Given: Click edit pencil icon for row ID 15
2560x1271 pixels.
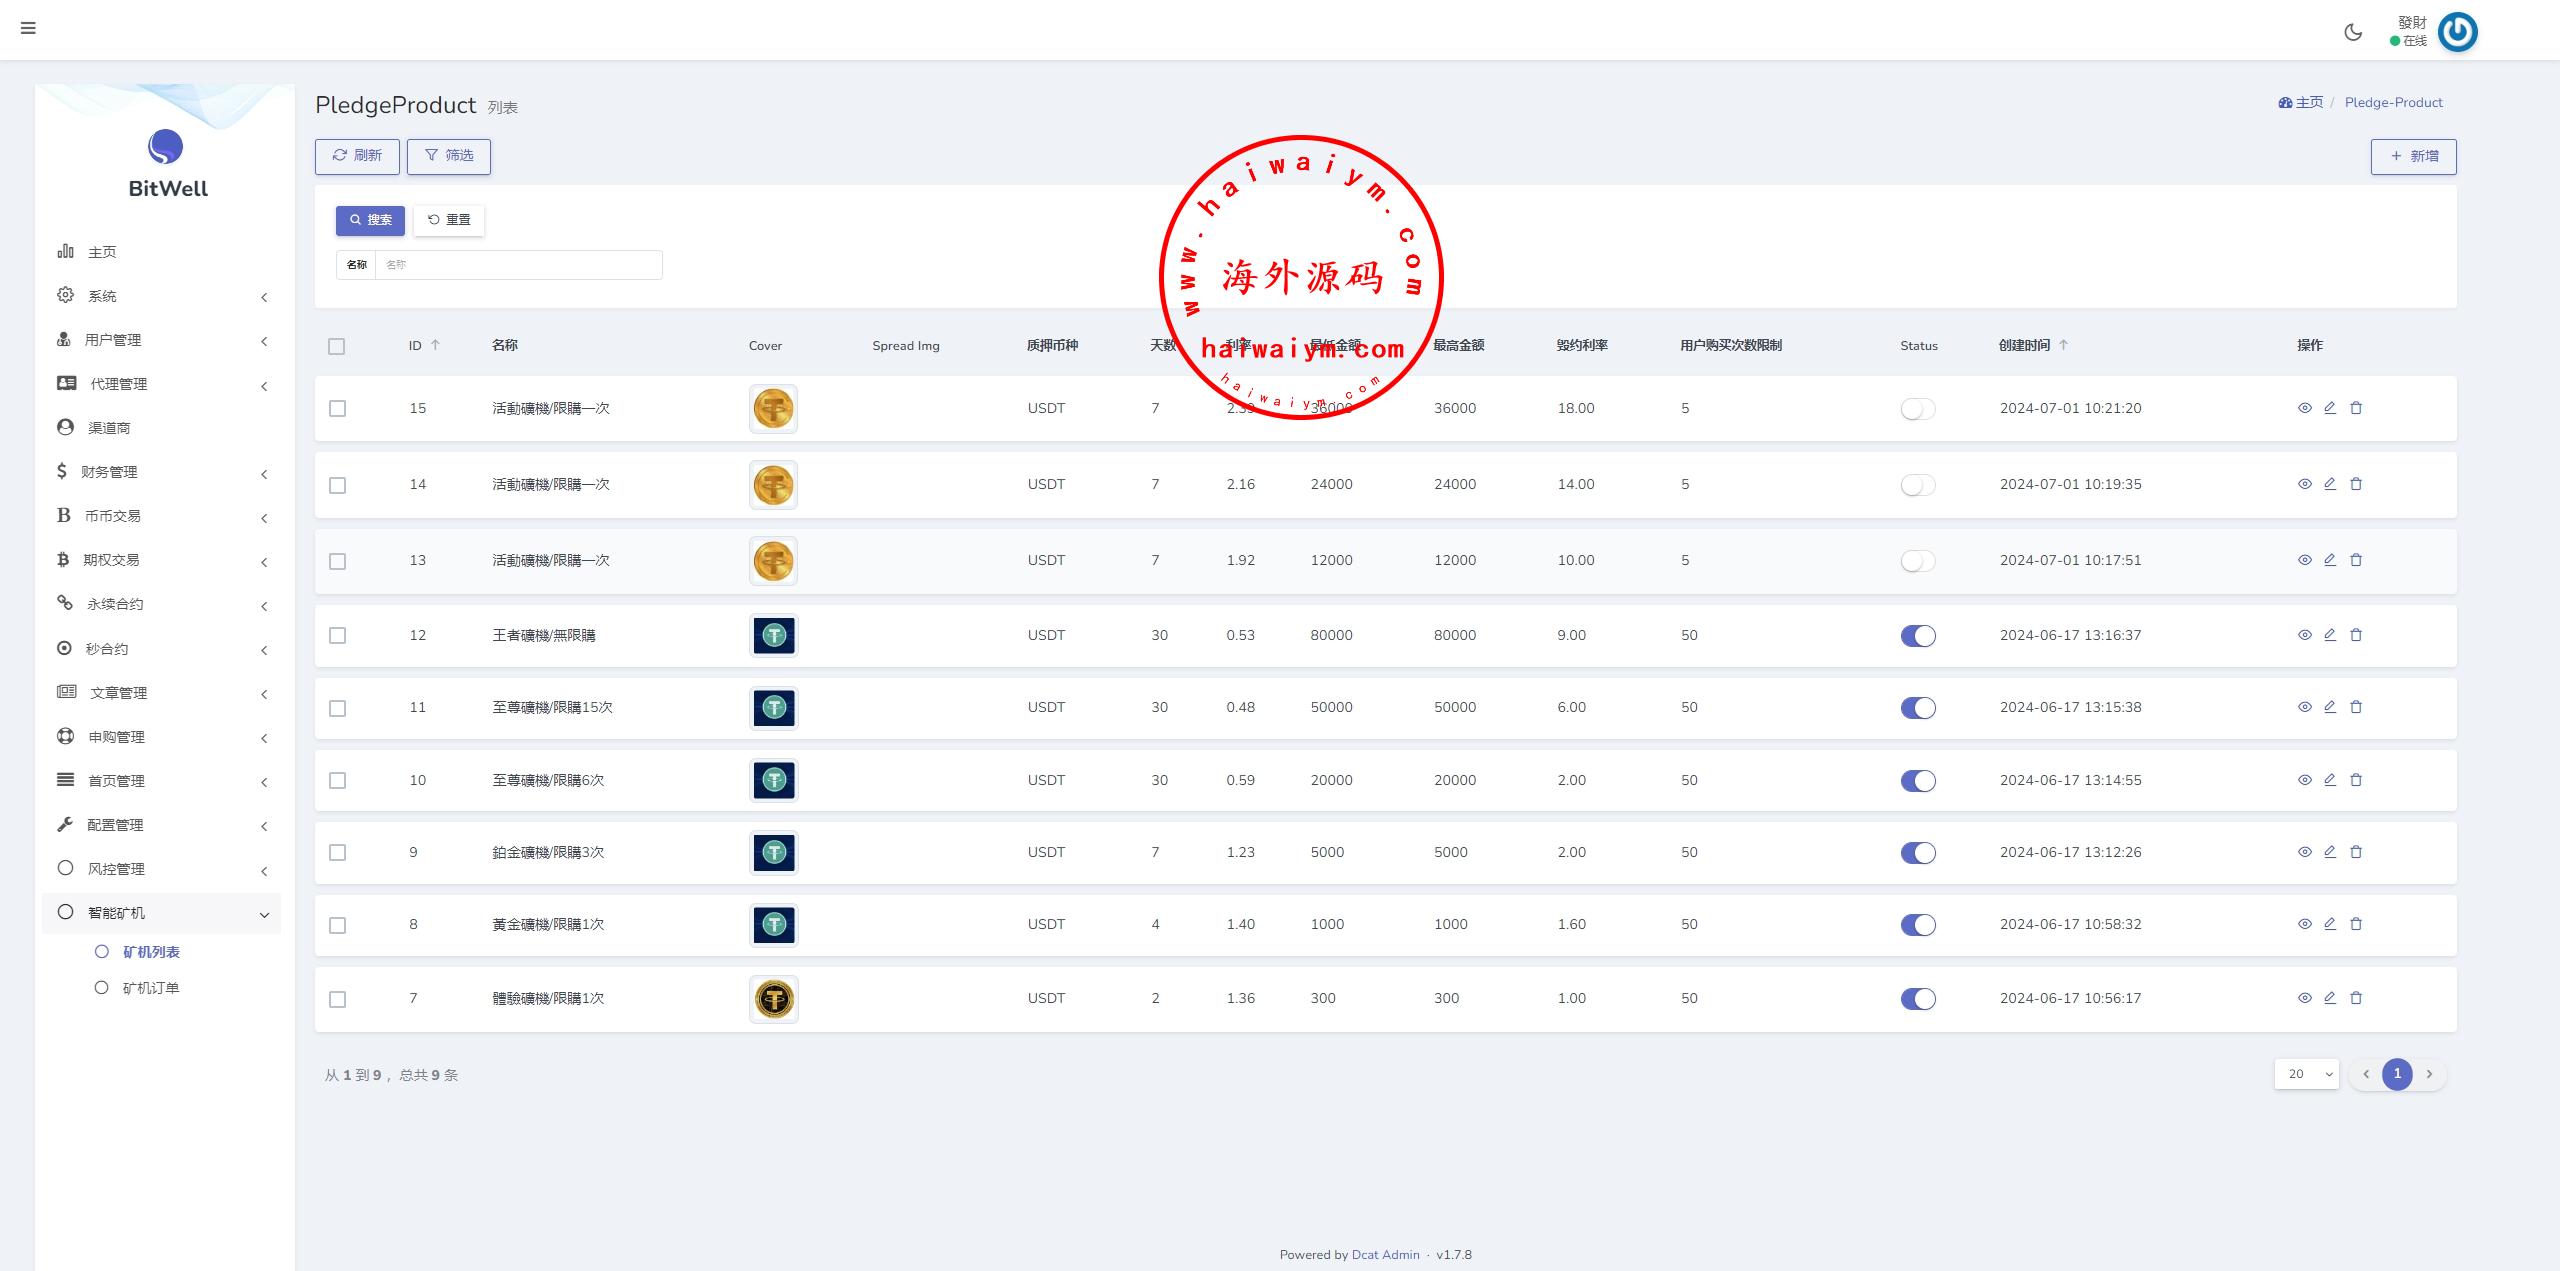Looking at the screenshot, I should coord(2329,408).
